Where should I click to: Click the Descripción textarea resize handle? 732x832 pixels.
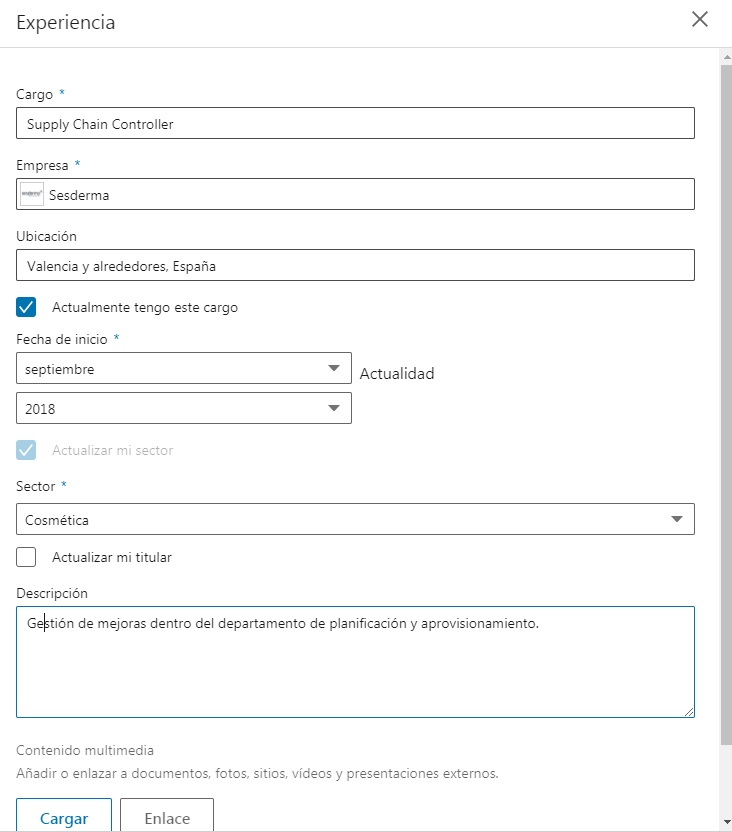tap(689, 712)
